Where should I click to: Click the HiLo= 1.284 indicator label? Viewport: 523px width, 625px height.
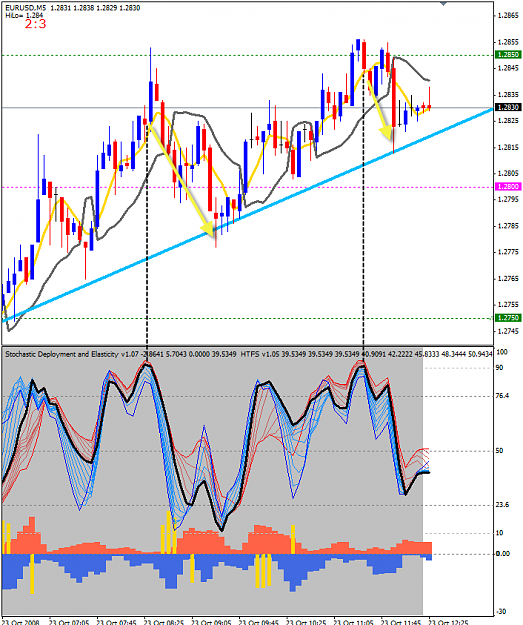pos(24,15)
